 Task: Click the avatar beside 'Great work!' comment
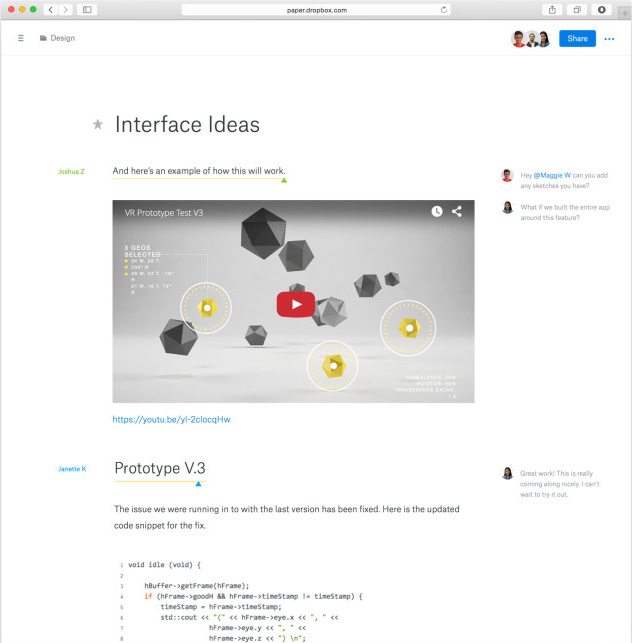coord(507,473)
